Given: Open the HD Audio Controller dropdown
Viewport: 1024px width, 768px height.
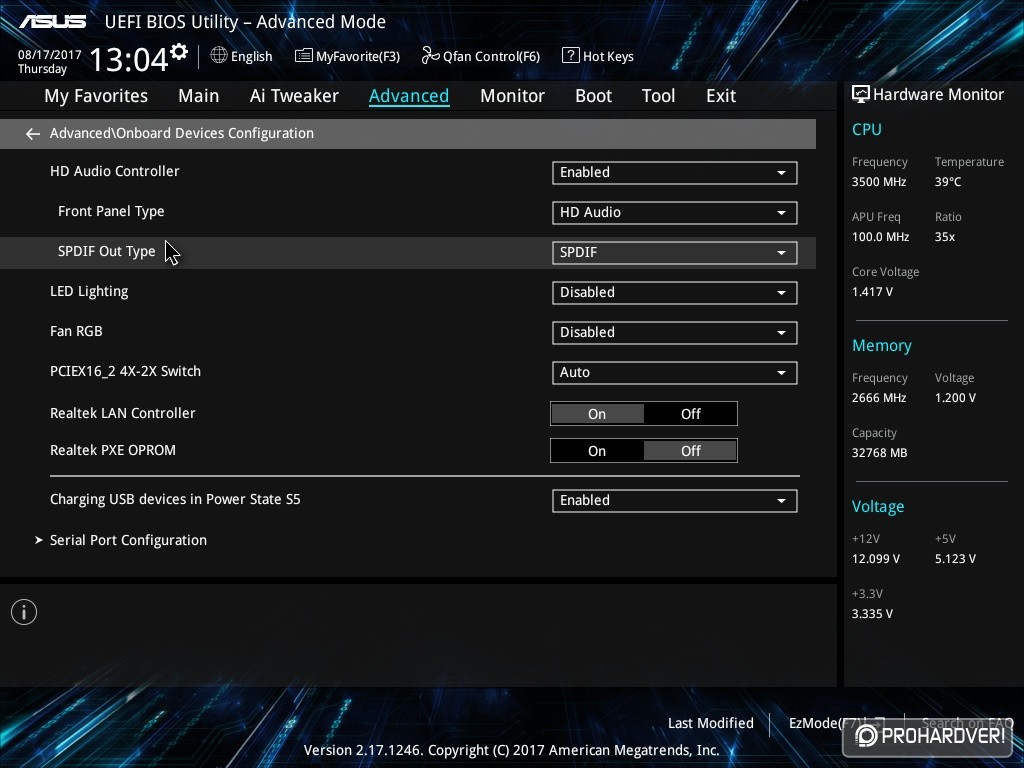Looking at the screenshot, I should pos(675,172).
